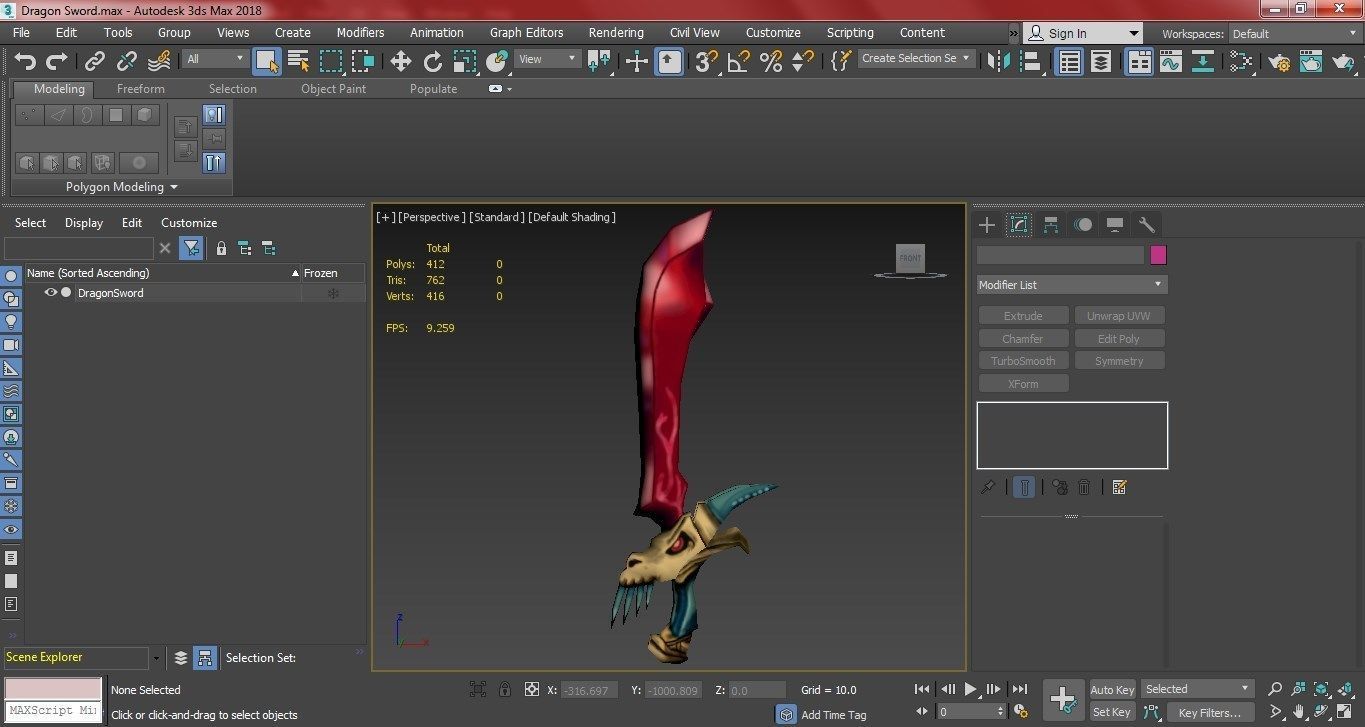Click the TurboSmooth modifier button
Image resolution: width=1365 pixels, height=727 pixels.
point(1023,361)
